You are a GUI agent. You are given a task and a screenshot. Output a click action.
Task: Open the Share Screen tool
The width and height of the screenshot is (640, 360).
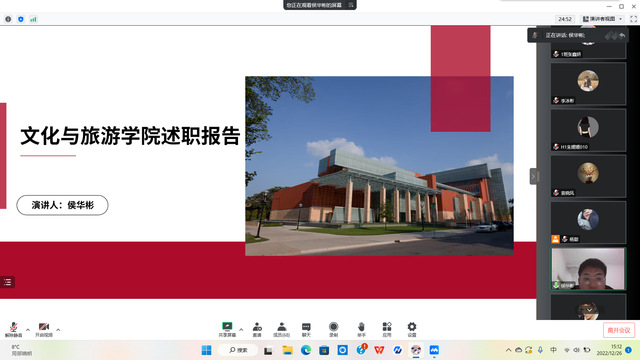tap(227, 329)
